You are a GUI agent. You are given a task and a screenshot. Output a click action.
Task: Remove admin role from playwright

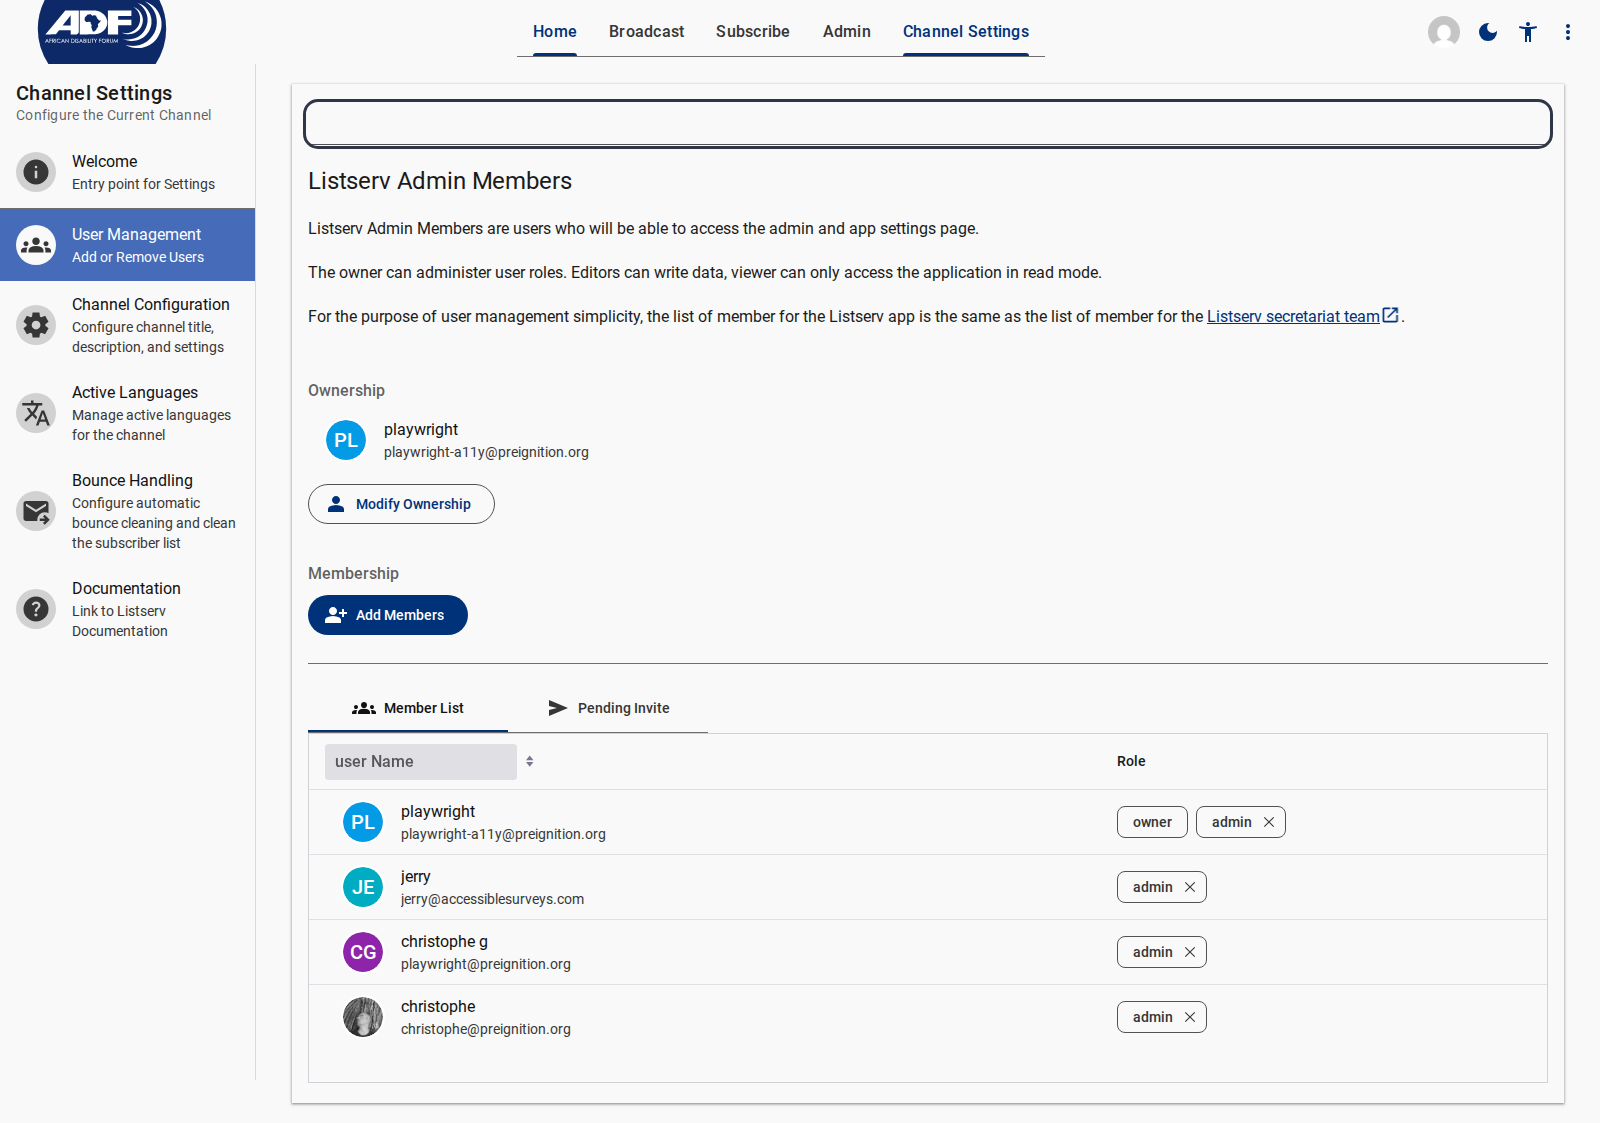tap(1269, 822)
